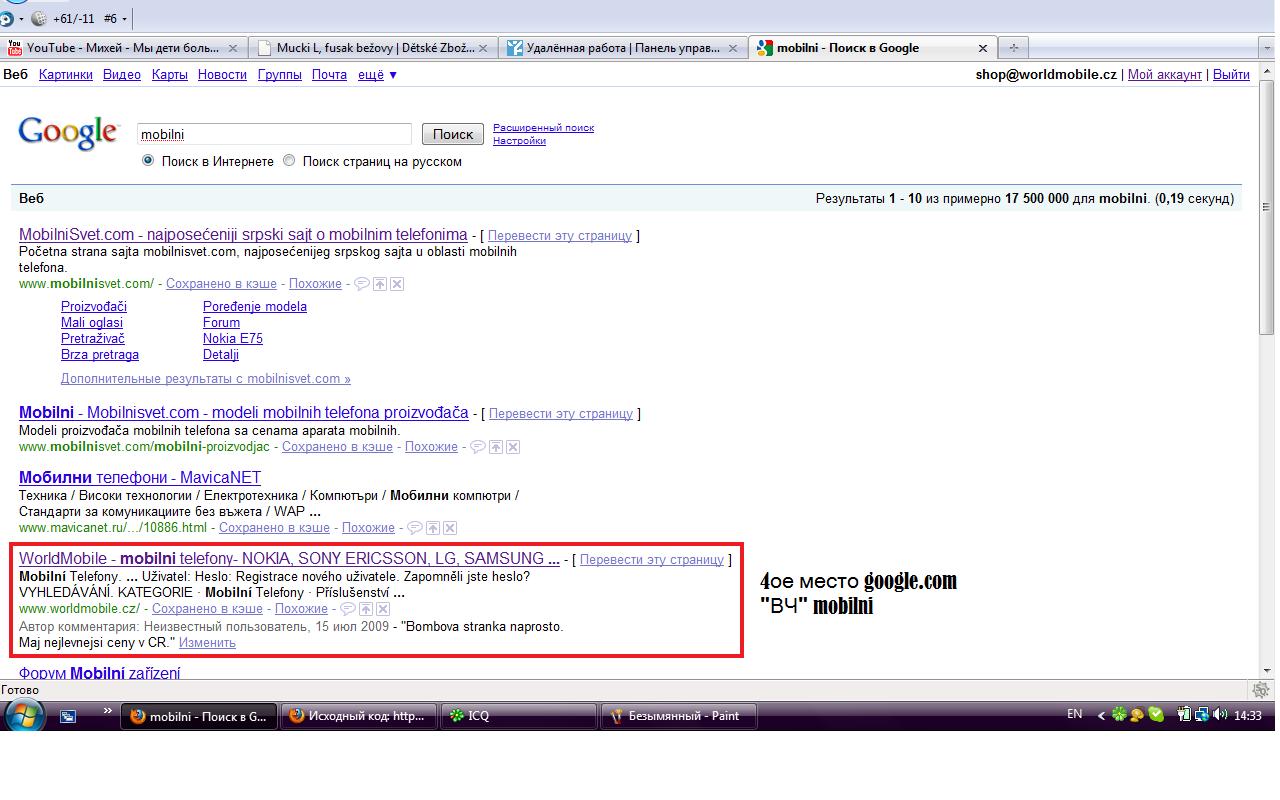Viewport: 1280px width, 800px height.
Task: Select the 'Поиск страниц на русском' radio button
Action: (x=289, y=161)
